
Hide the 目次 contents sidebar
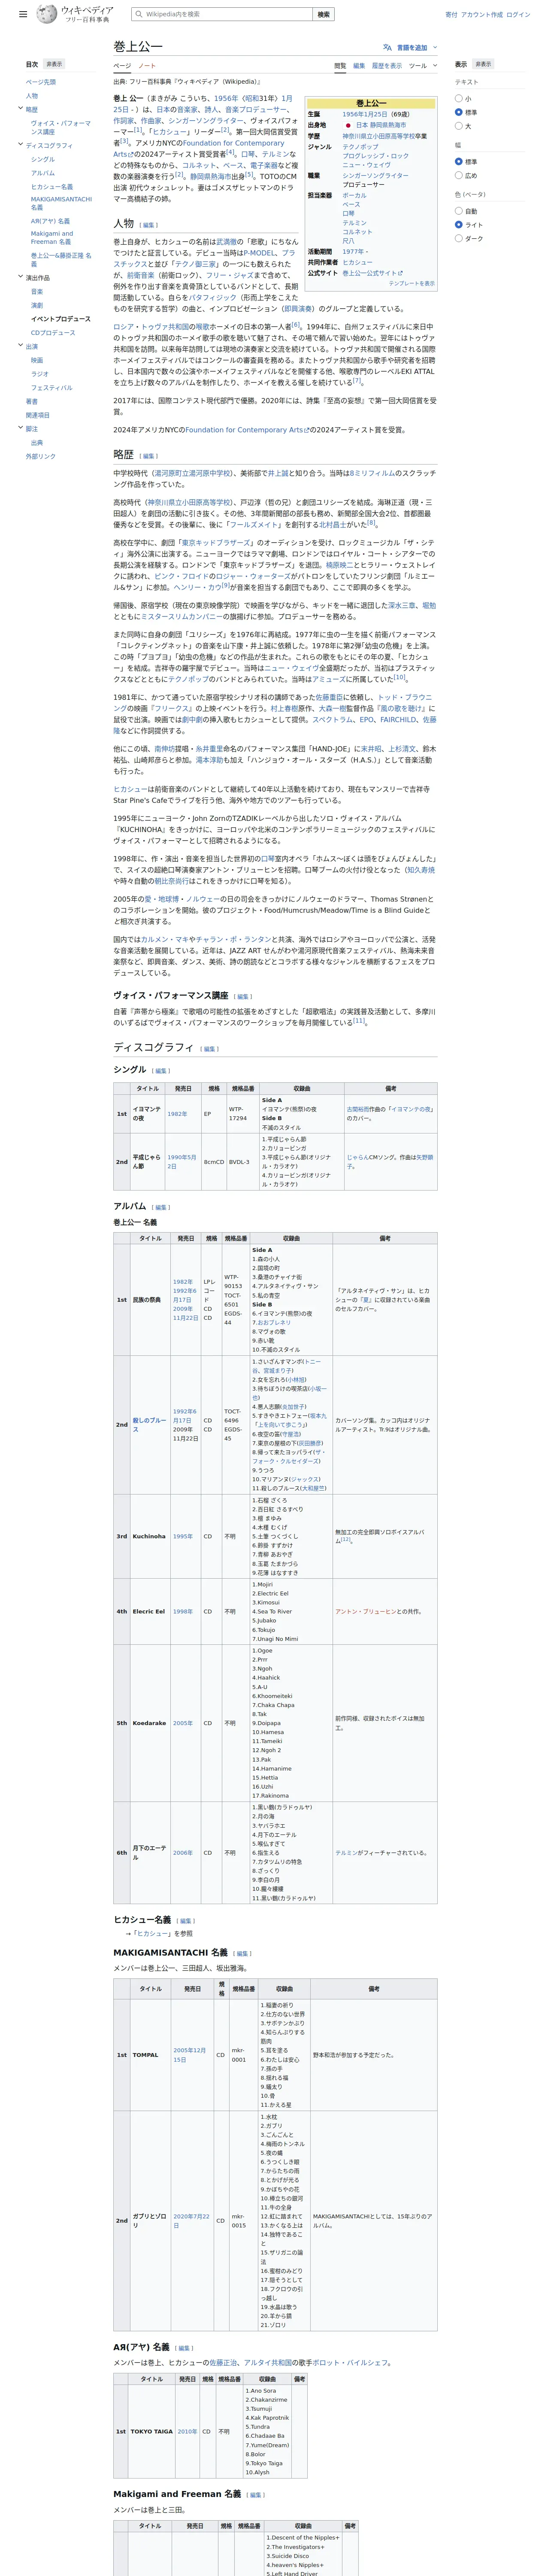pos(54,64)
